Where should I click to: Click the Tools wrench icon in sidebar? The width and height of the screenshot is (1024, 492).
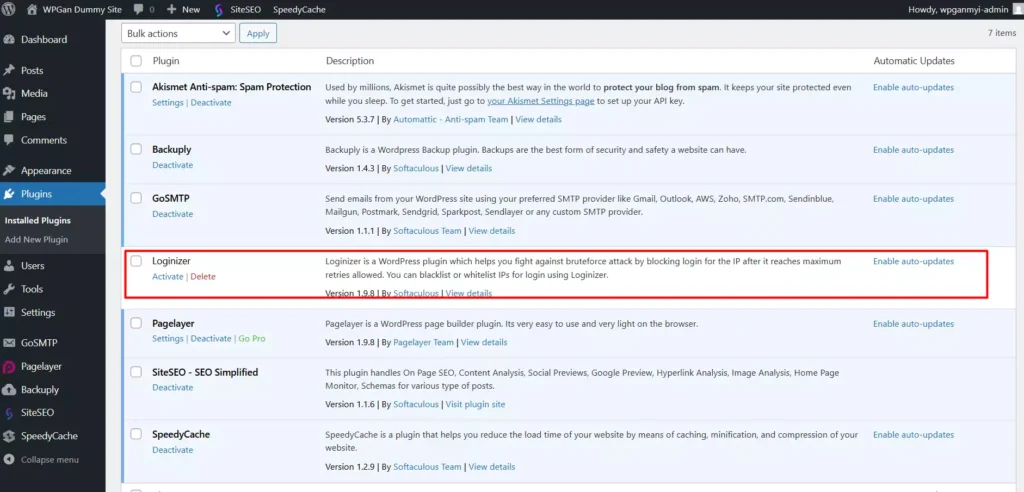(9, 289)
